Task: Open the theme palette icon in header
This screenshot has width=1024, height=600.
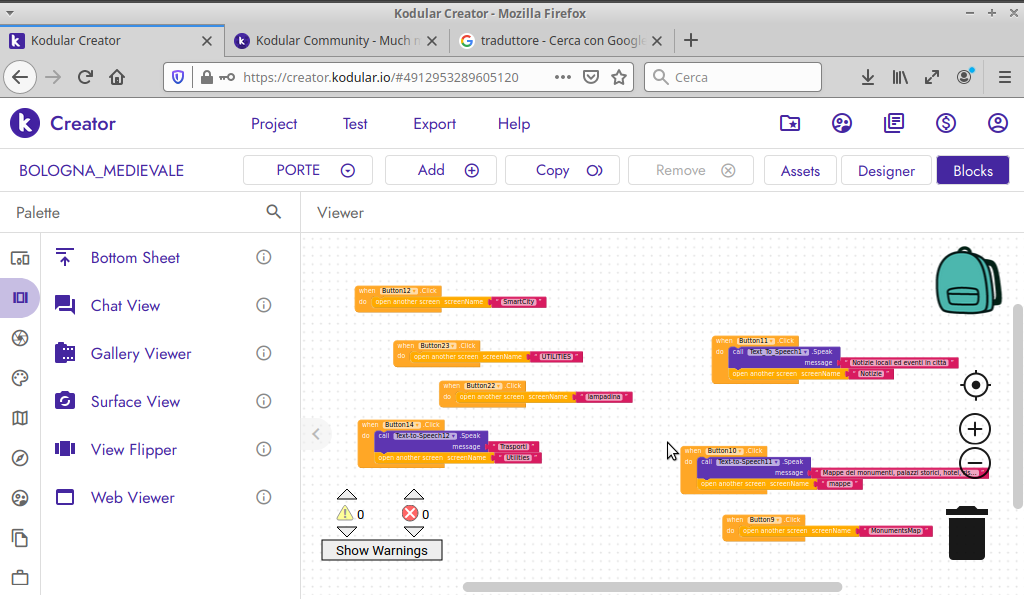Action: (x=842, y=123)
